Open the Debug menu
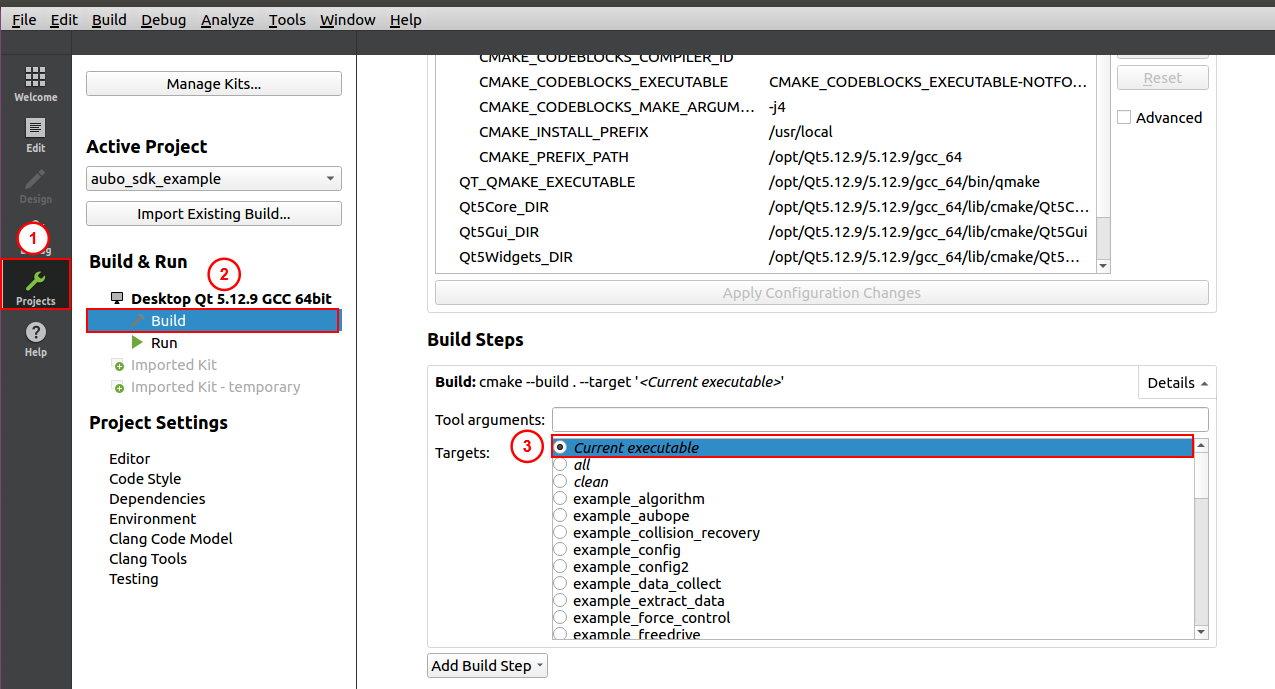 [164, 20]
